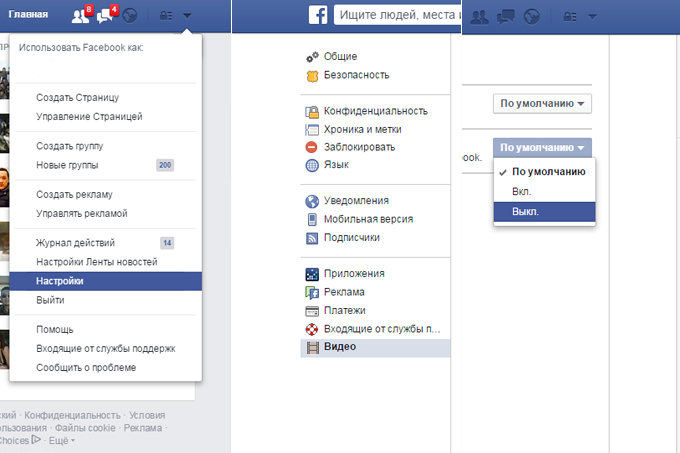Open Заблокировать settings section
This screenshot has height=453, width=680.
(x=359, y=147)
